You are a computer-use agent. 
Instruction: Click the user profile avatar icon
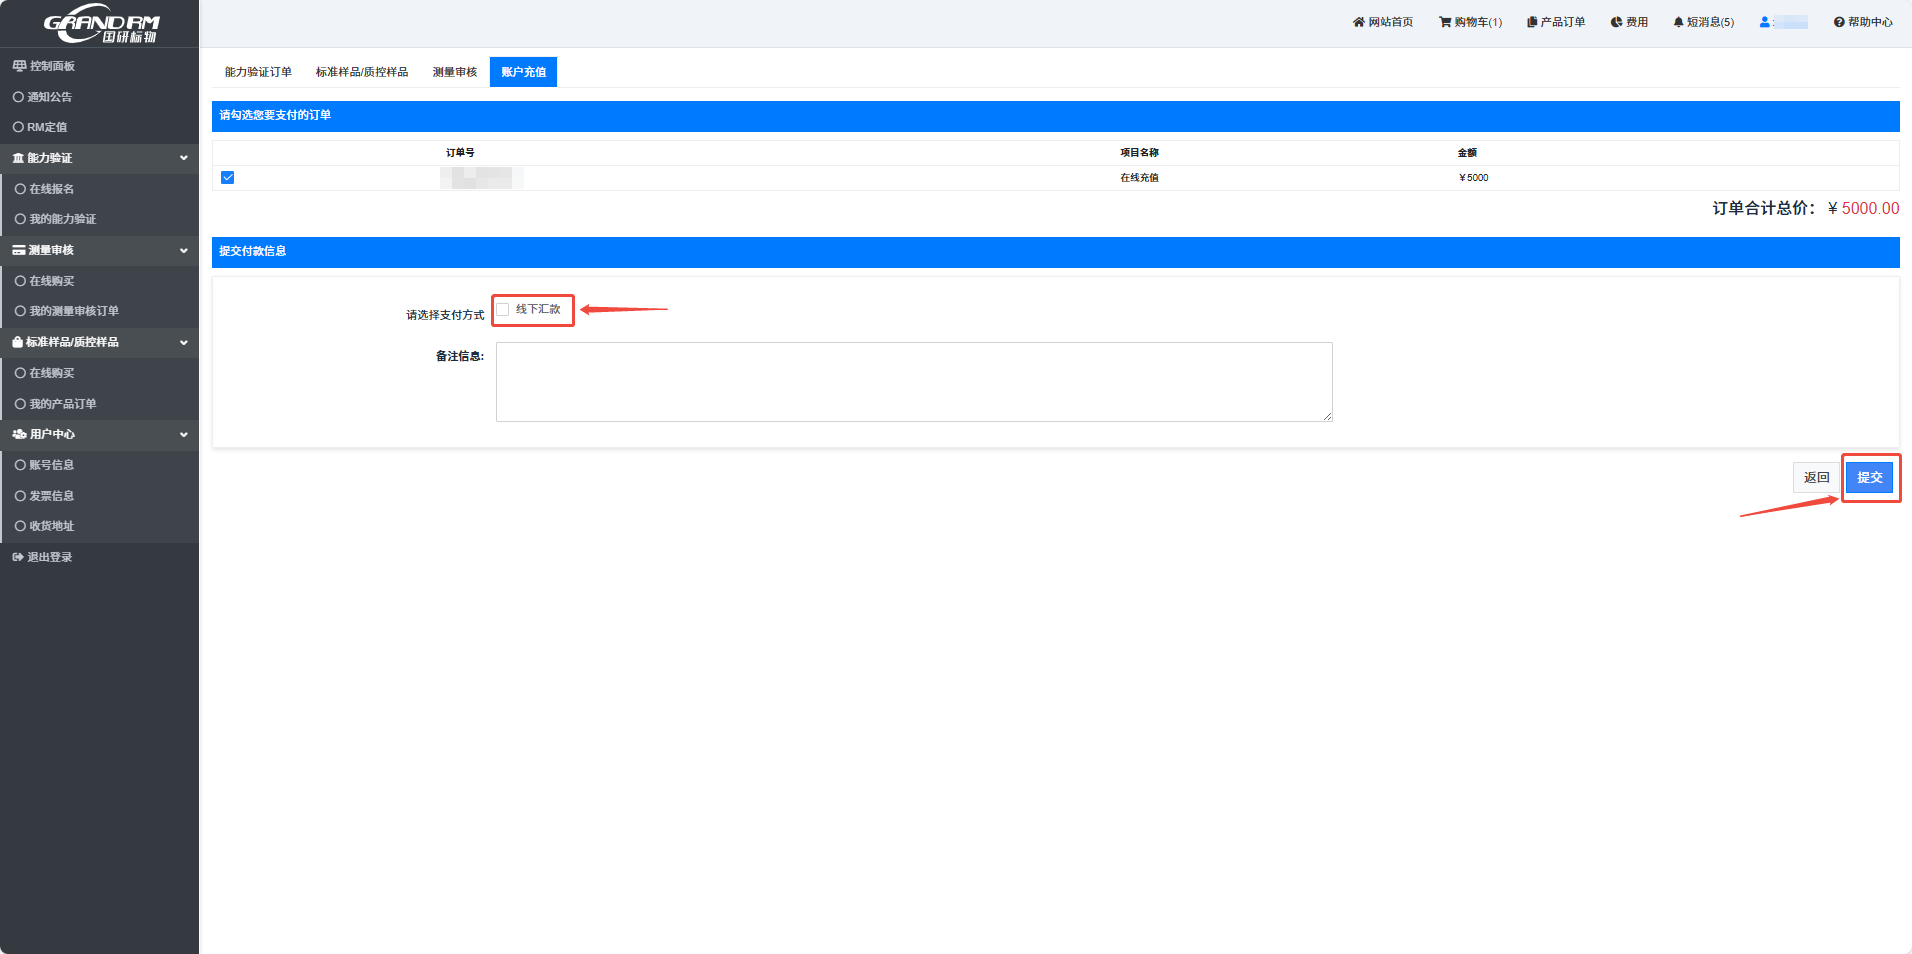pyautogui.click(x=1764, y=22)
